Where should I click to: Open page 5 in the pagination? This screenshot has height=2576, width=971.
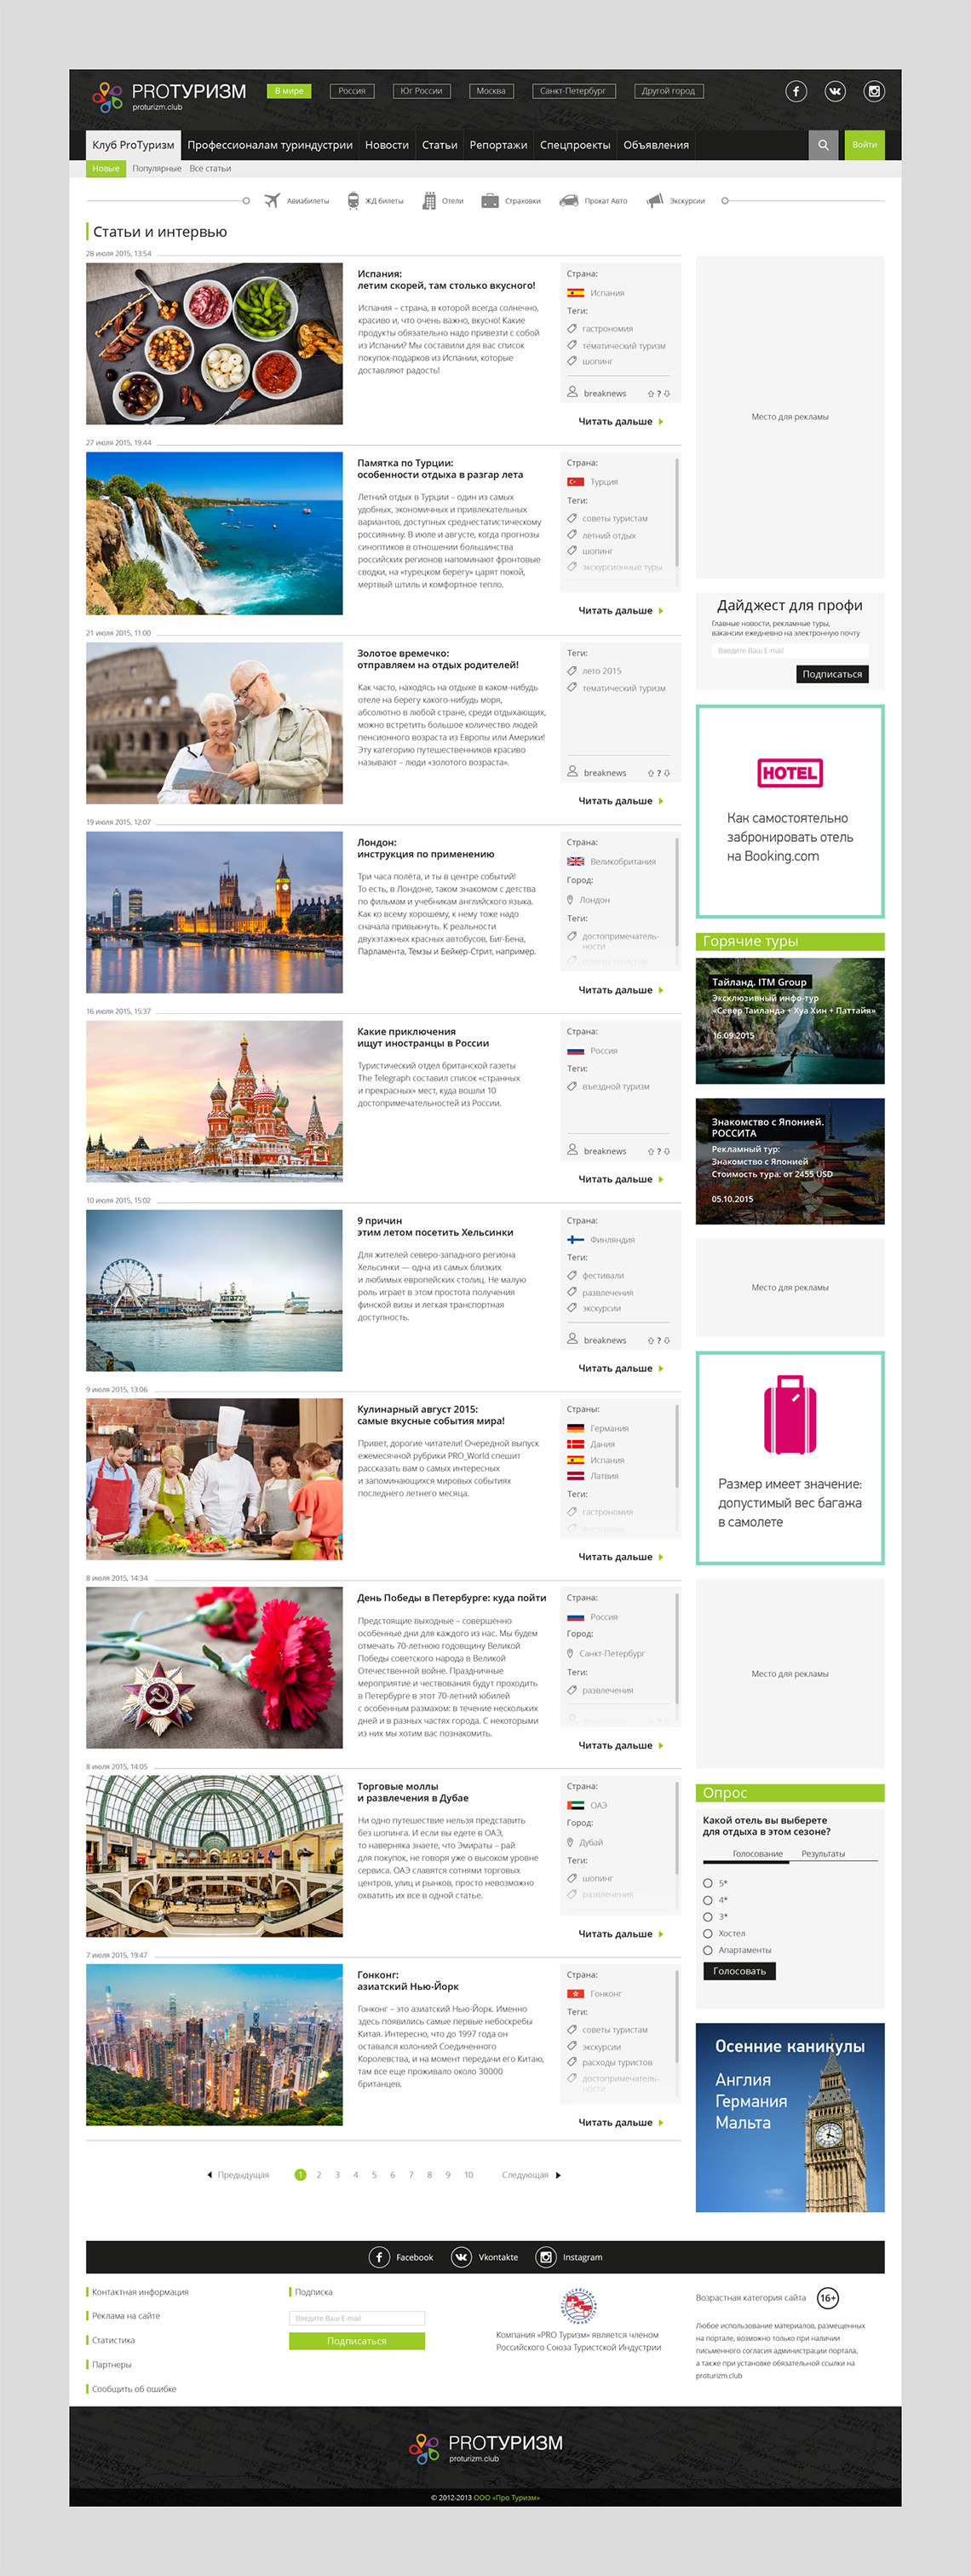(x=374, y=2175)
